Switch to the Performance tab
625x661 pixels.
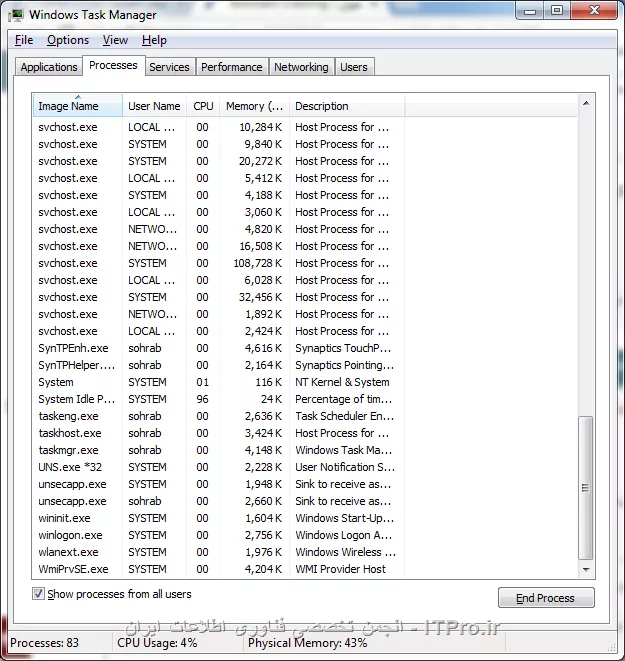coord(231,67)
